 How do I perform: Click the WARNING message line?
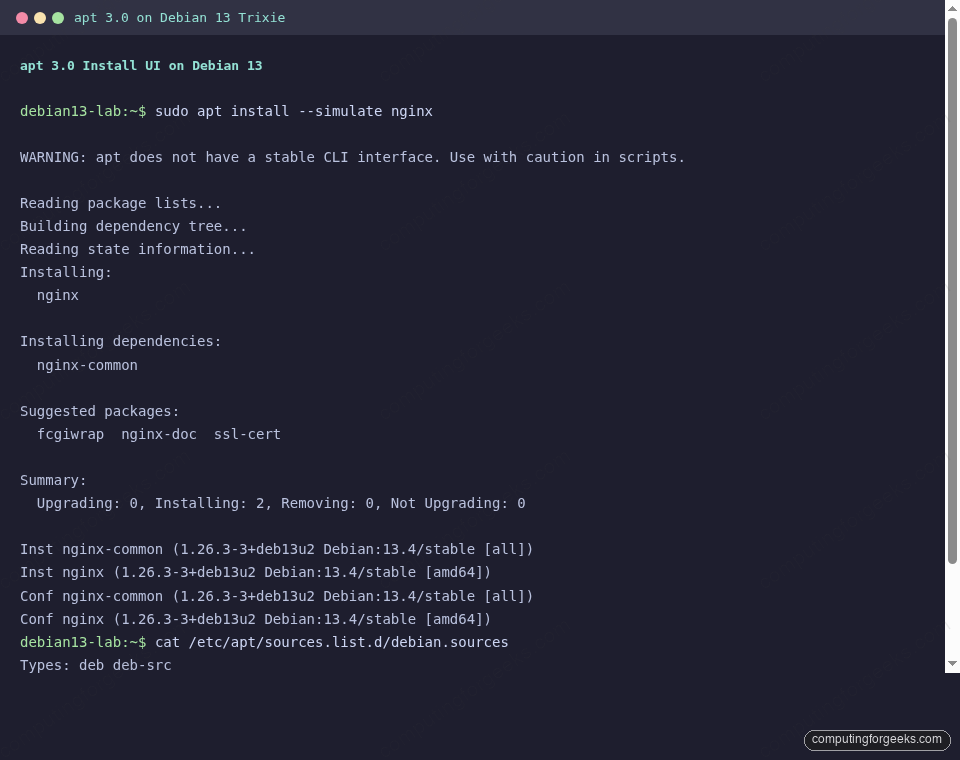pyautogui.click(x=352, y=157)
